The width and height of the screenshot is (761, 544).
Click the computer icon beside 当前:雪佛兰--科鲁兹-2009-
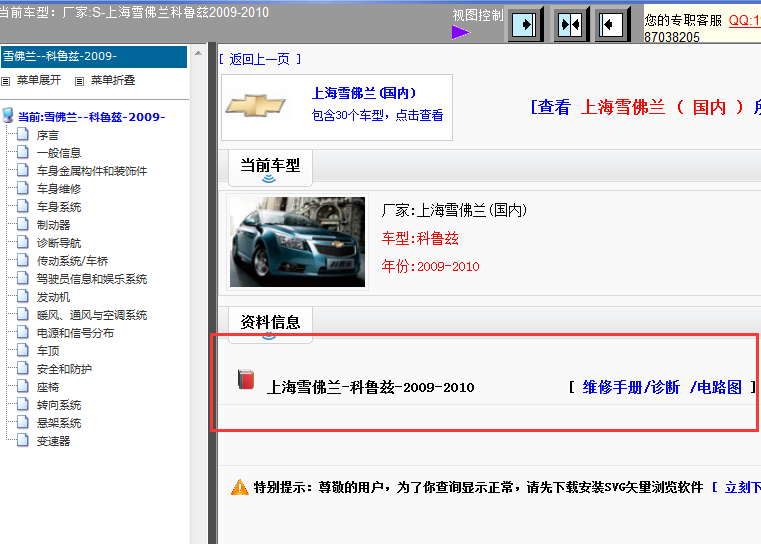click(x=8, y=115)
